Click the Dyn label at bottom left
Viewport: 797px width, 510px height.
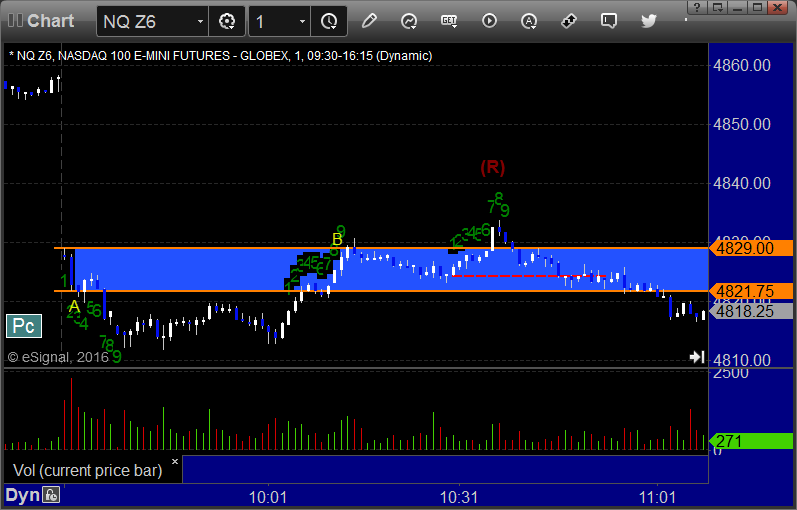pos(22,495)
